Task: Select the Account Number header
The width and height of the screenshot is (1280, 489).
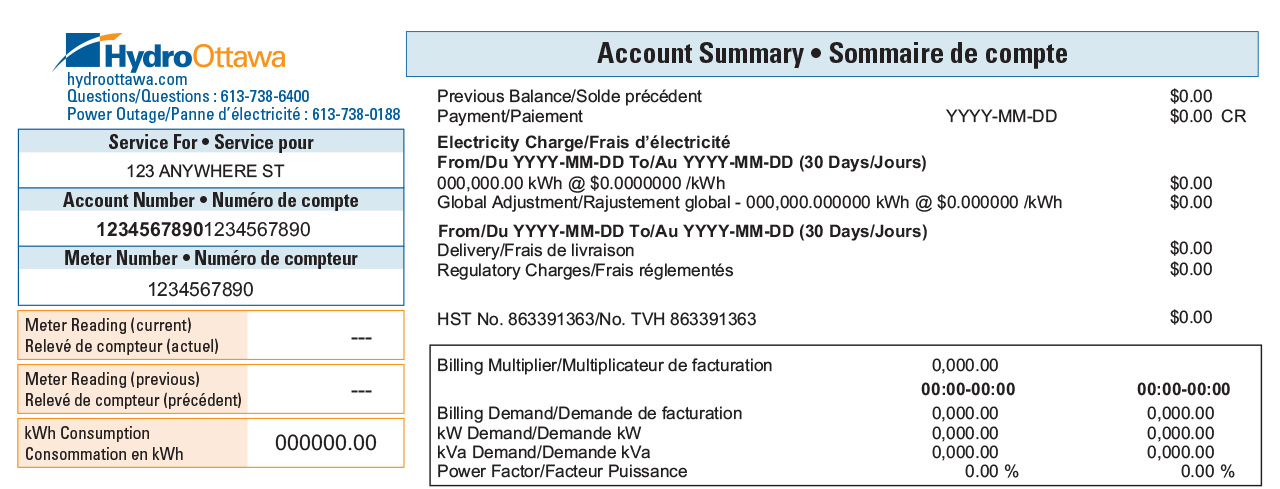Action: (211, 200)
